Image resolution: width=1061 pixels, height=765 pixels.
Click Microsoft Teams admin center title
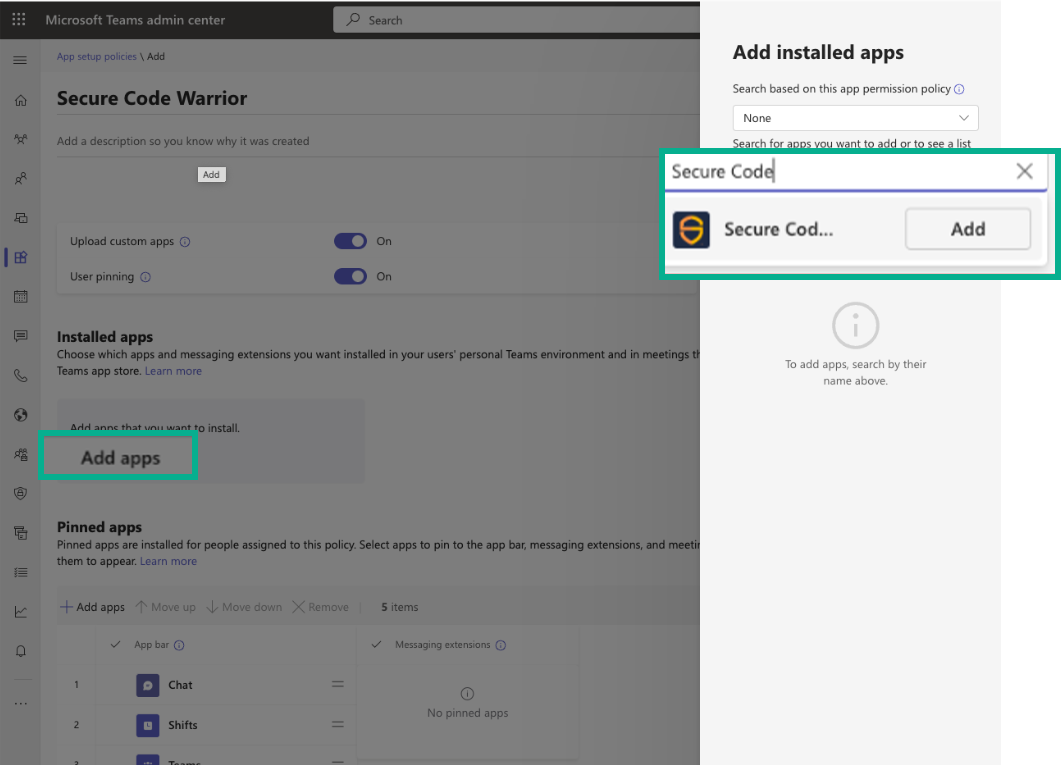[x=135, y=20]
